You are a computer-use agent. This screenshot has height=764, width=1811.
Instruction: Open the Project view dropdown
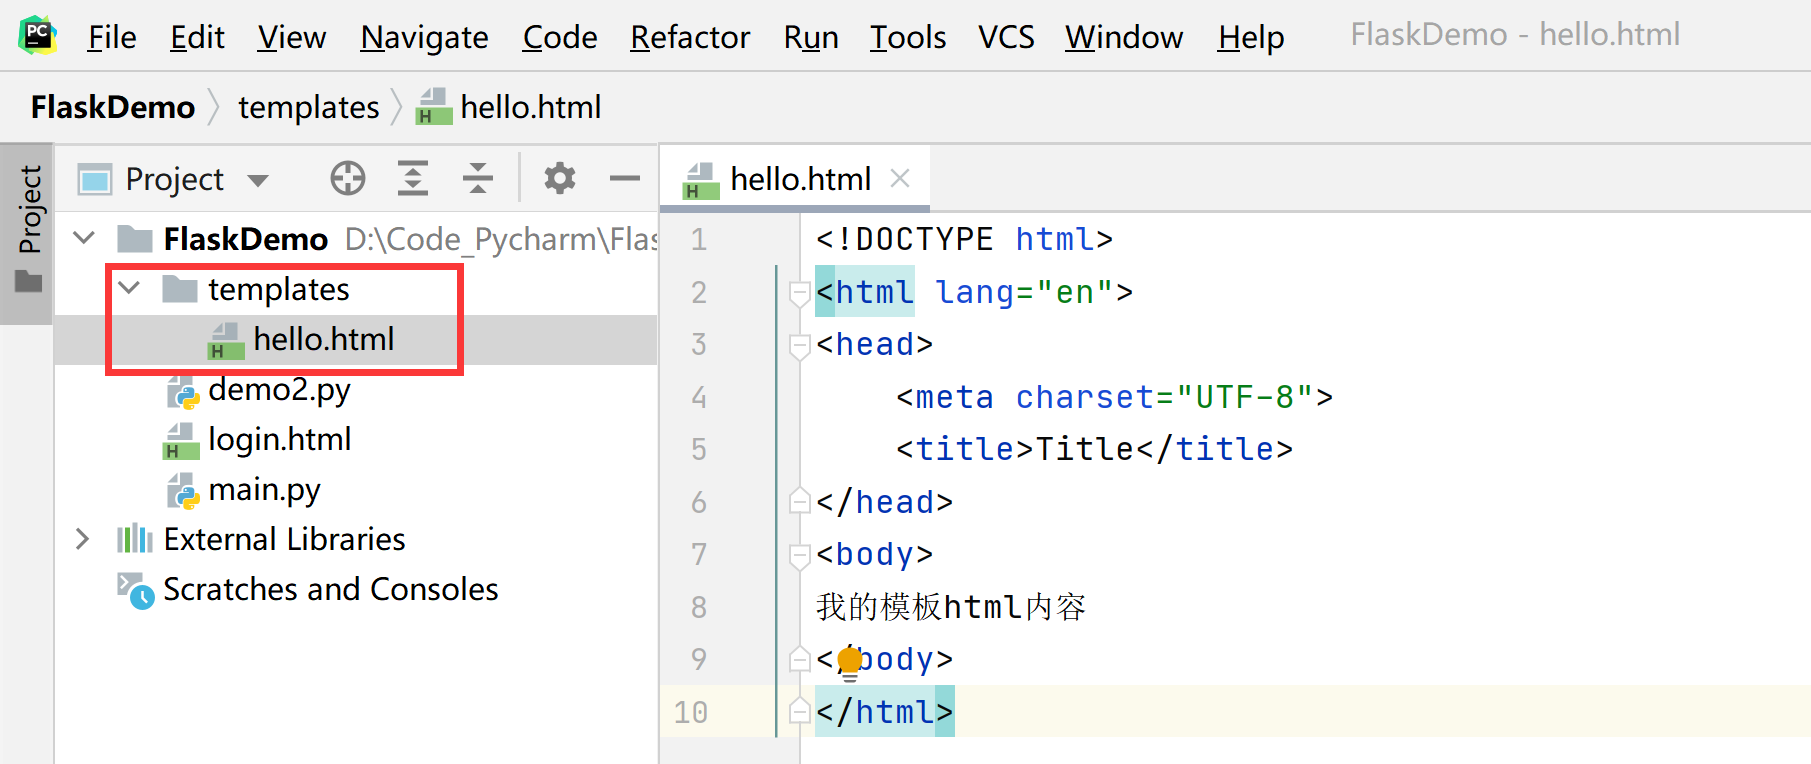coord(258,180)
